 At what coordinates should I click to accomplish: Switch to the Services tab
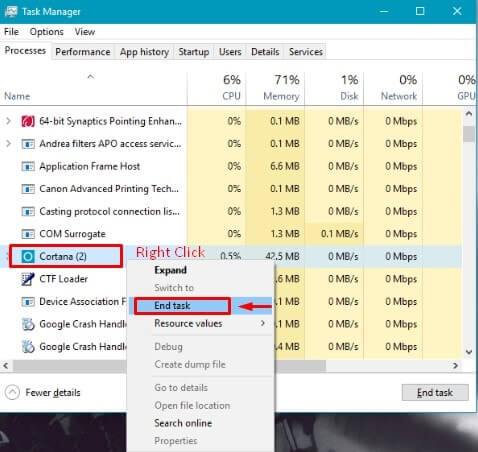(x=306, y=52)
